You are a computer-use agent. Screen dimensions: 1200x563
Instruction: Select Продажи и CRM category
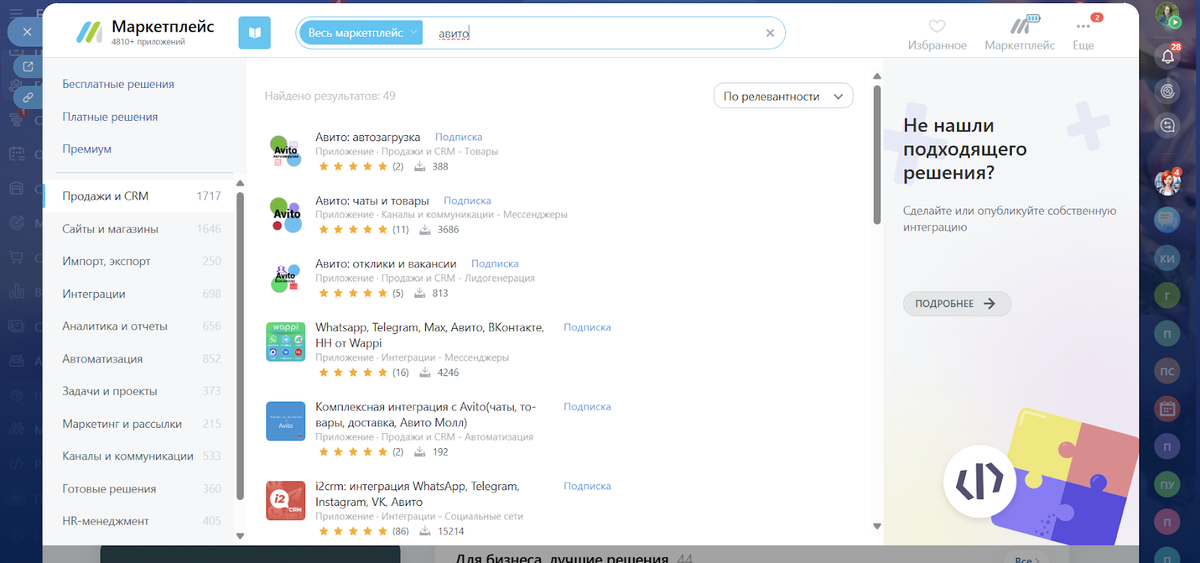pyautogui.click(x=139, y=196)
